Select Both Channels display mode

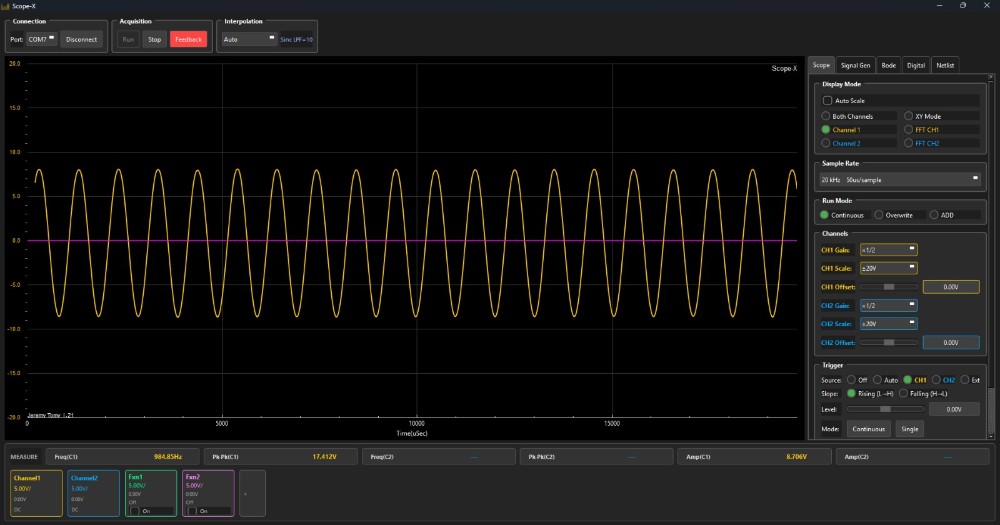(x=825, y=116)
